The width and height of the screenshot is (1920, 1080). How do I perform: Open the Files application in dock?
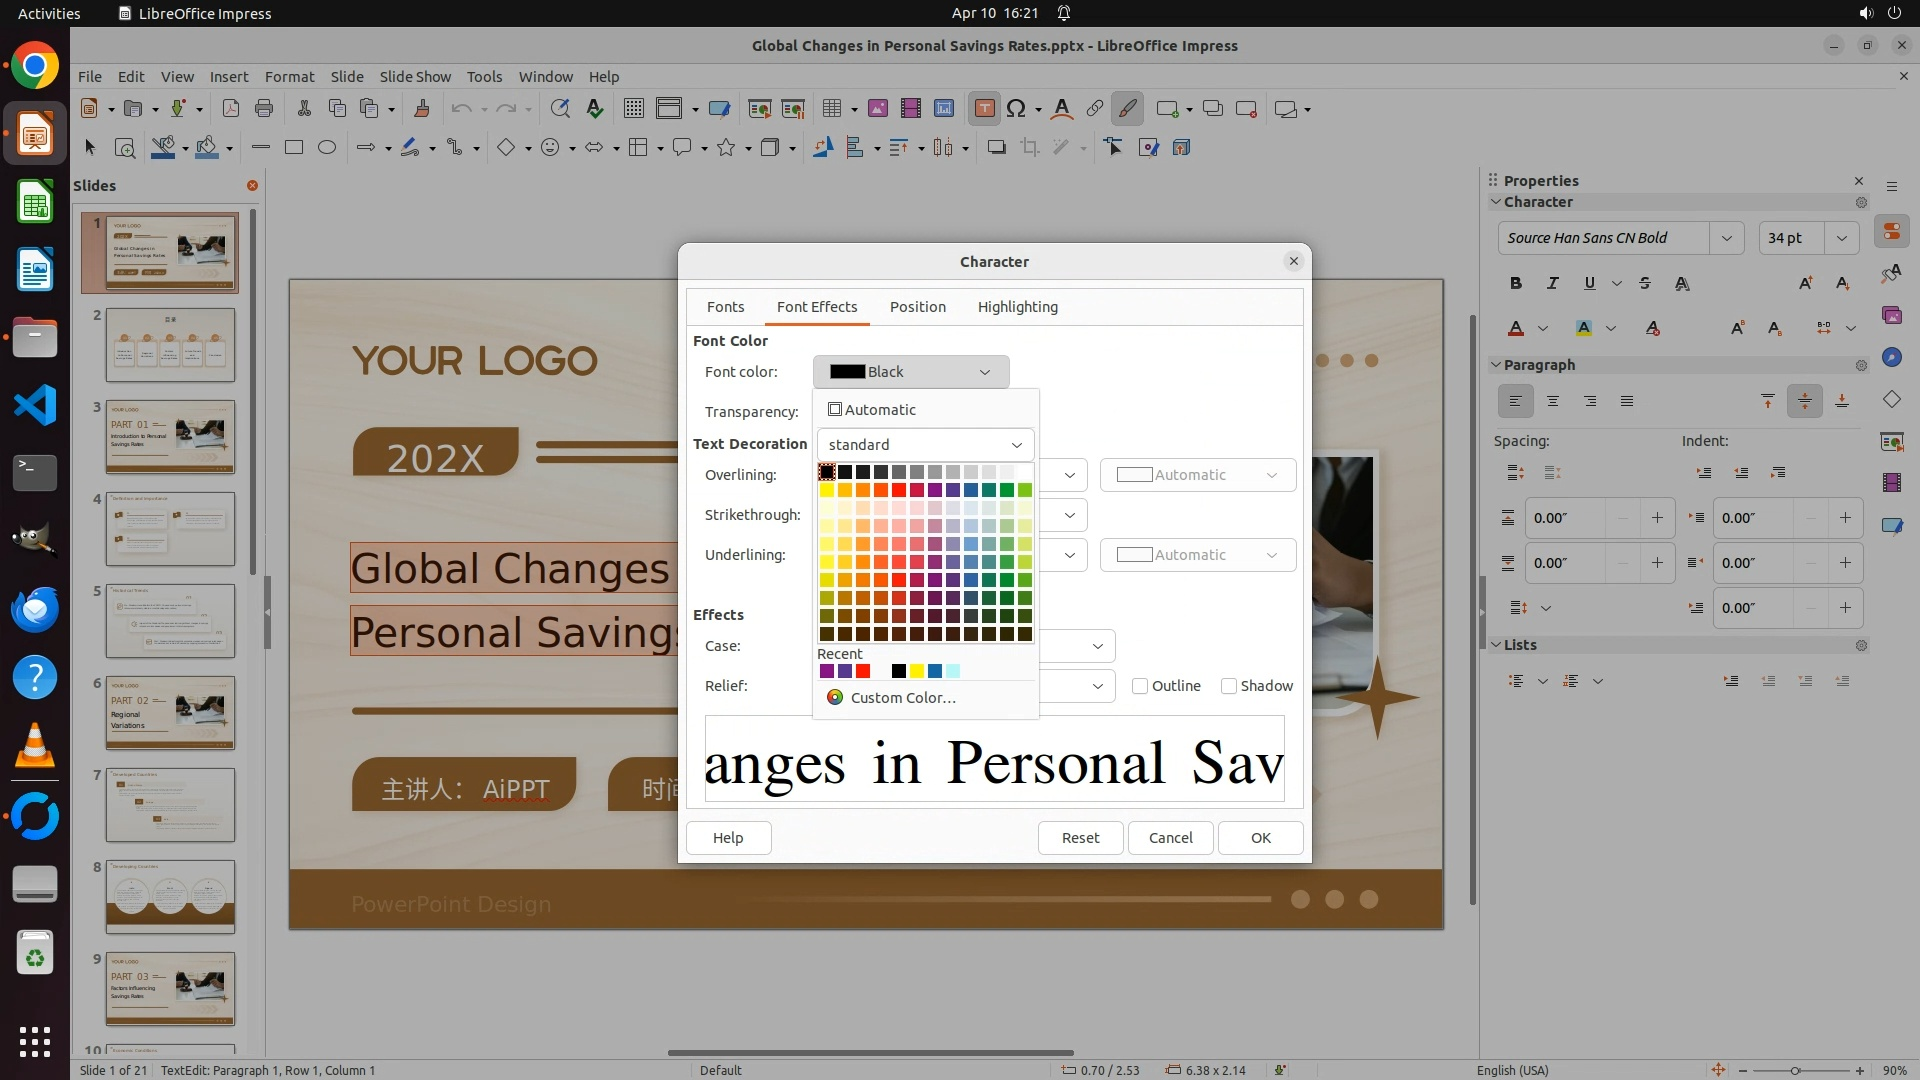[x=35, y=338]
